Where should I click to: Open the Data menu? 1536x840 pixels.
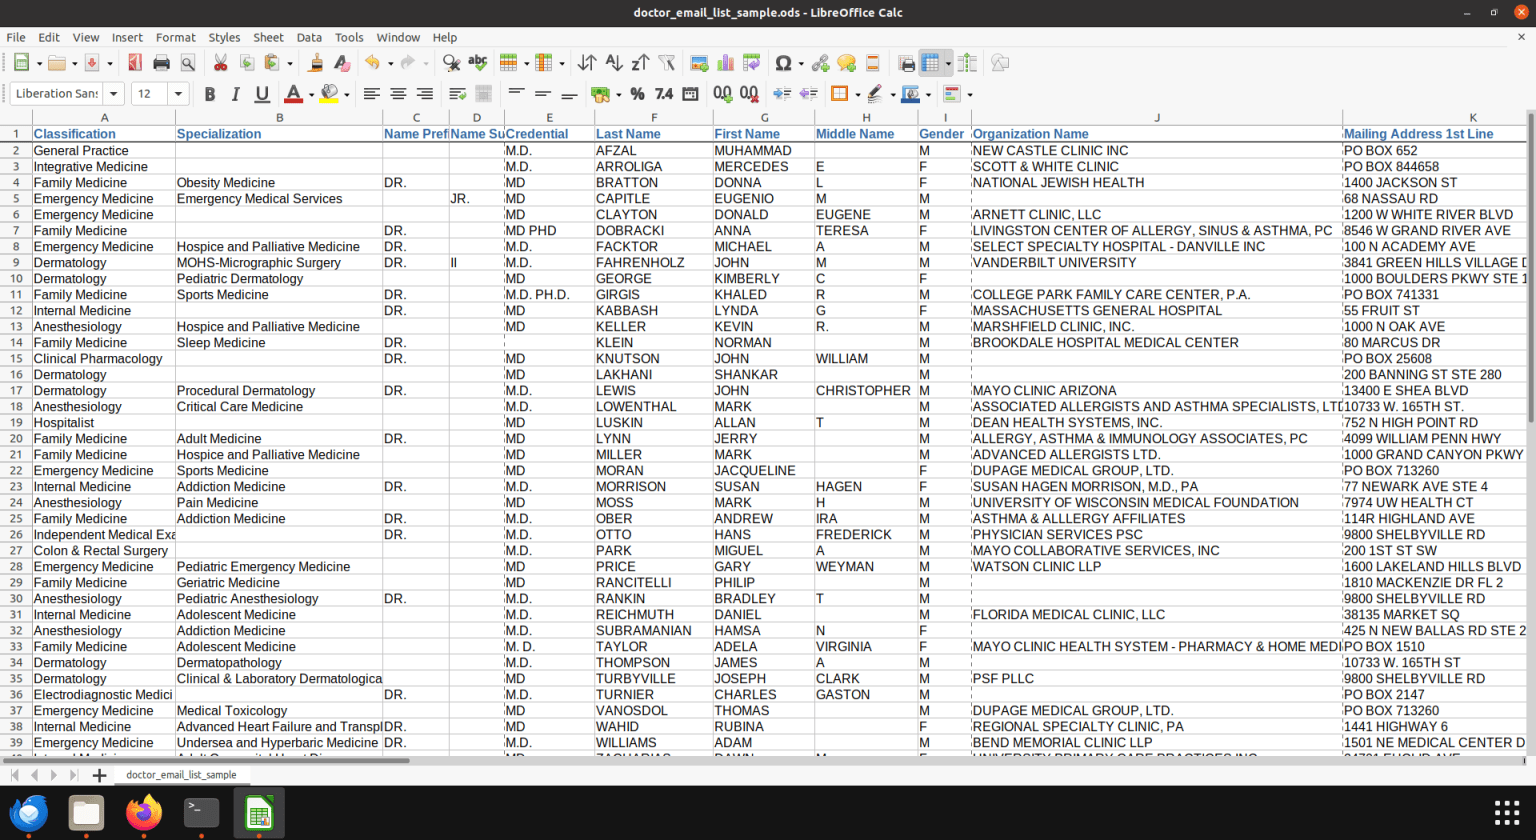[x=309, y=37]
